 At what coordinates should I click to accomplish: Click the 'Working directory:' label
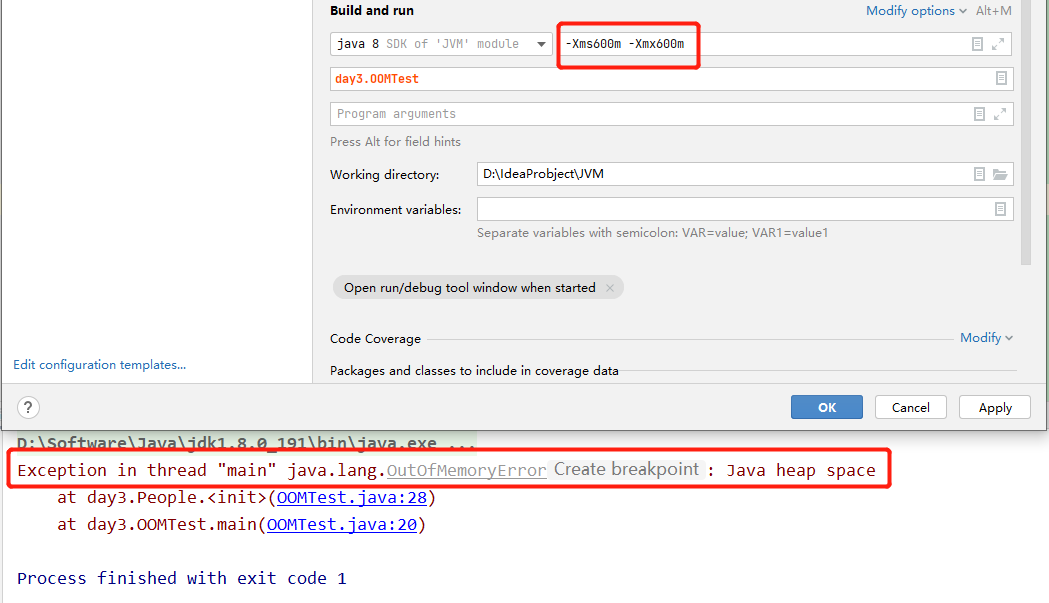tap(385, 175)
